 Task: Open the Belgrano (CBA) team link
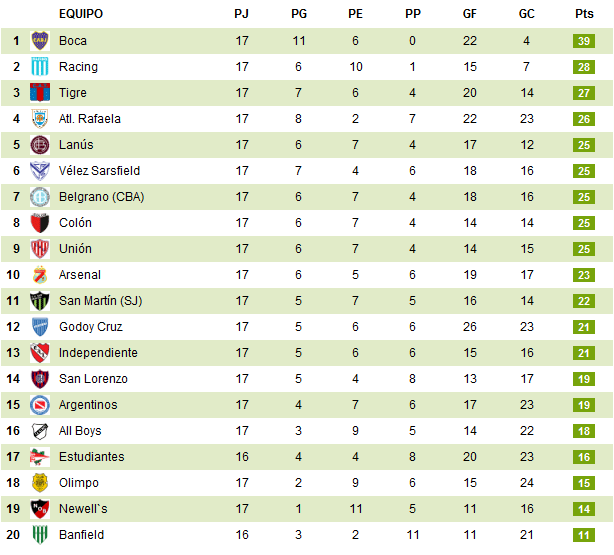point(101,197)
